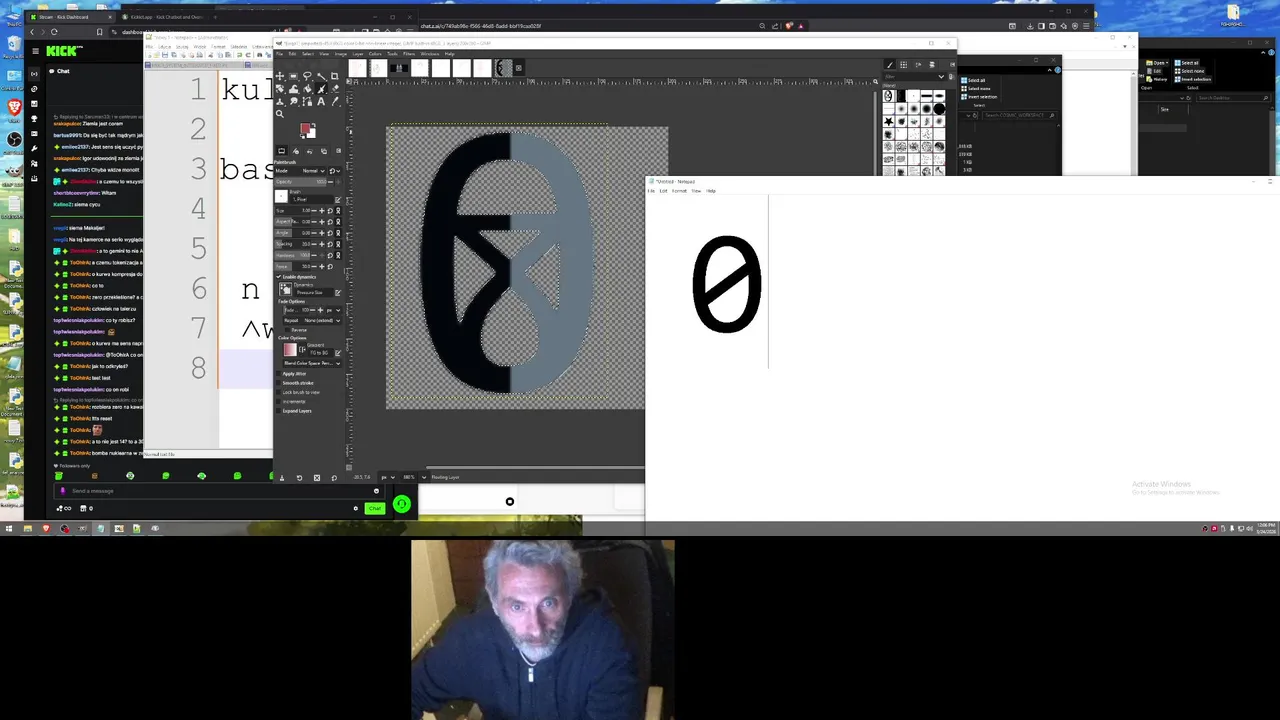1280x720 pixels.
Task: Toggle the Enable dynamics checkbox
Action: pyautogui.click(x=278, y=277)
